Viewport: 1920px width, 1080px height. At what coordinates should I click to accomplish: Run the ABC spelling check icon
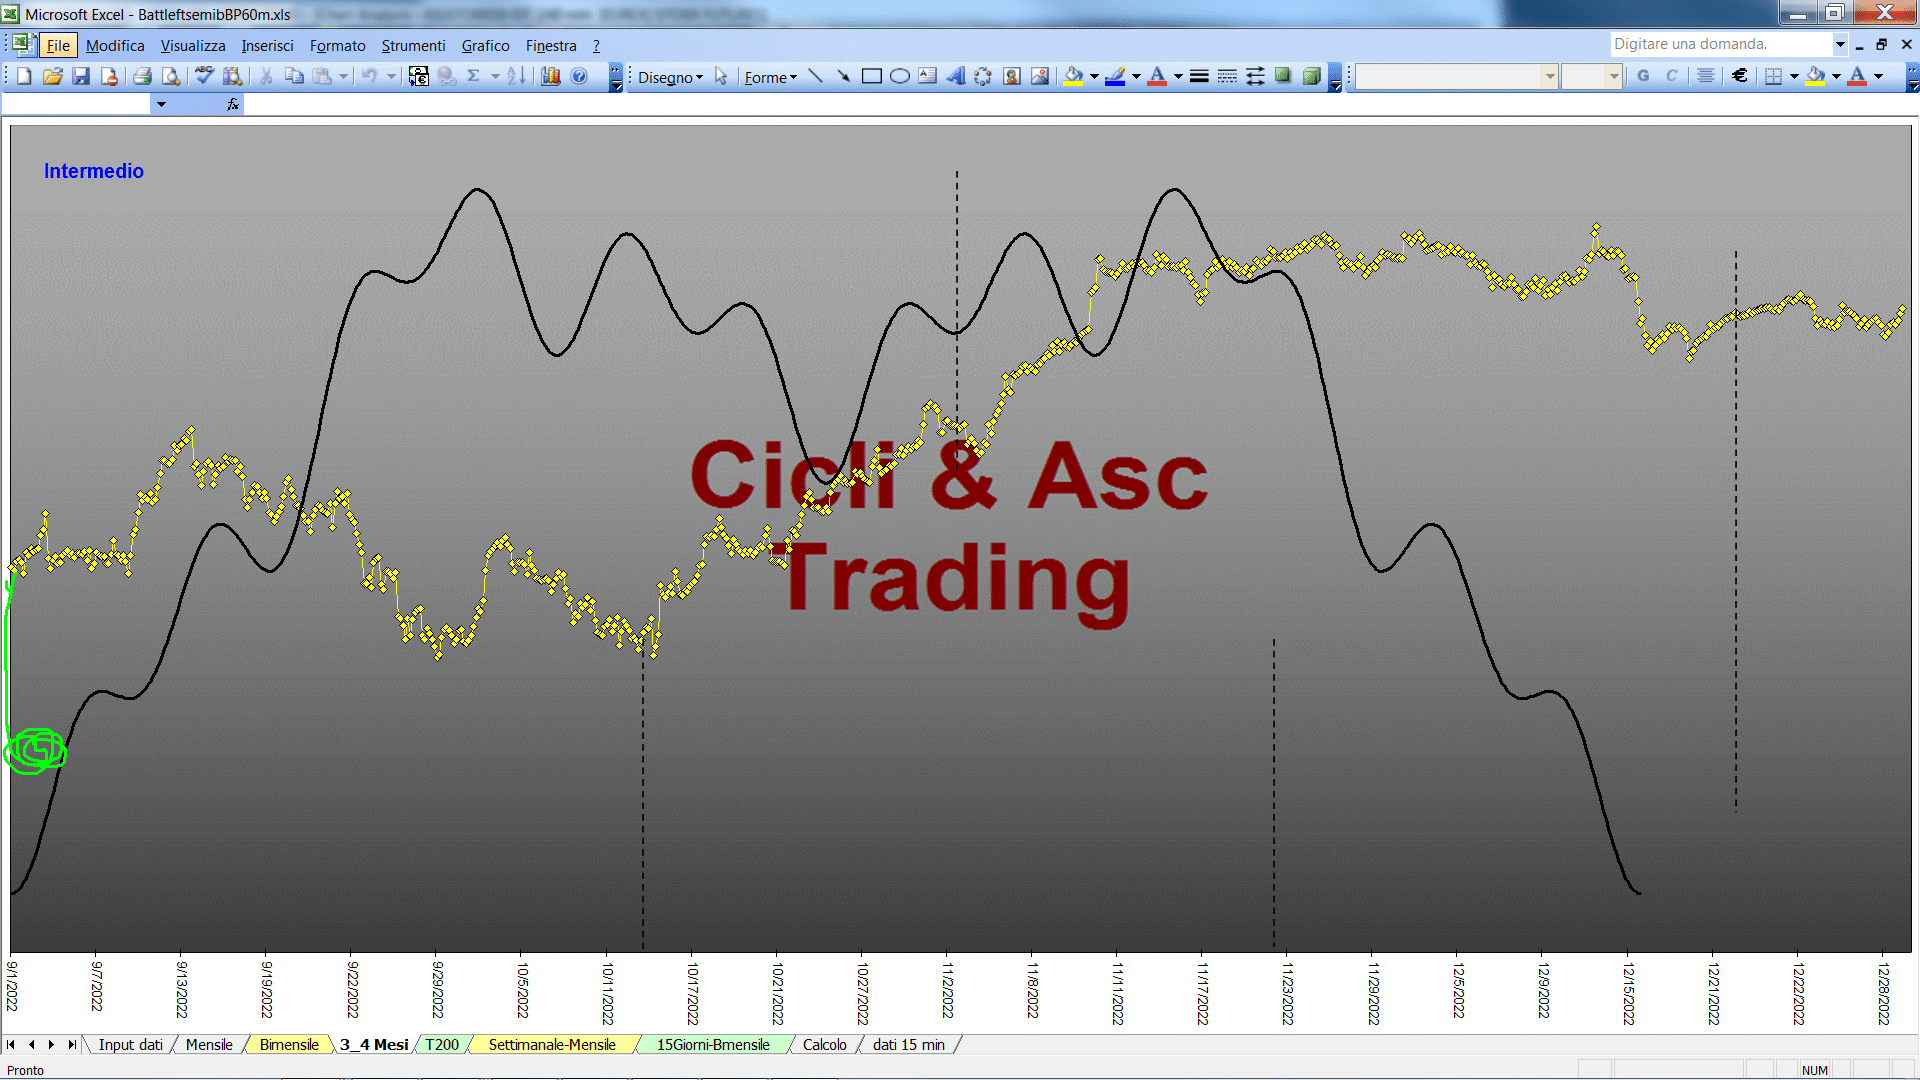tap(204, 76)
